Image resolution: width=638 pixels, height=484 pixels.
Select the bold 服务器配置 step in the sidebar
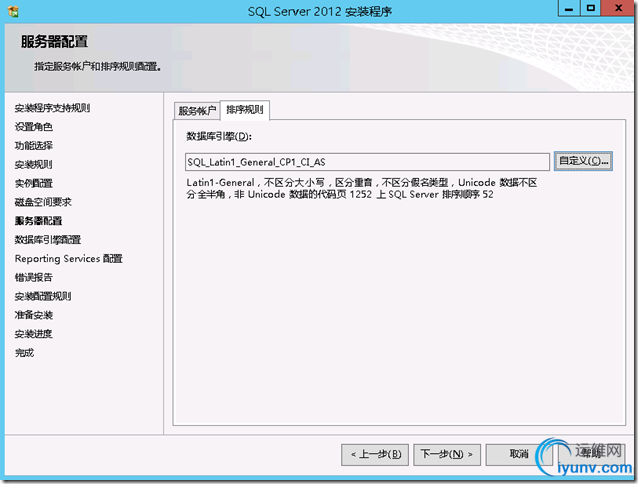click(38, 221)
